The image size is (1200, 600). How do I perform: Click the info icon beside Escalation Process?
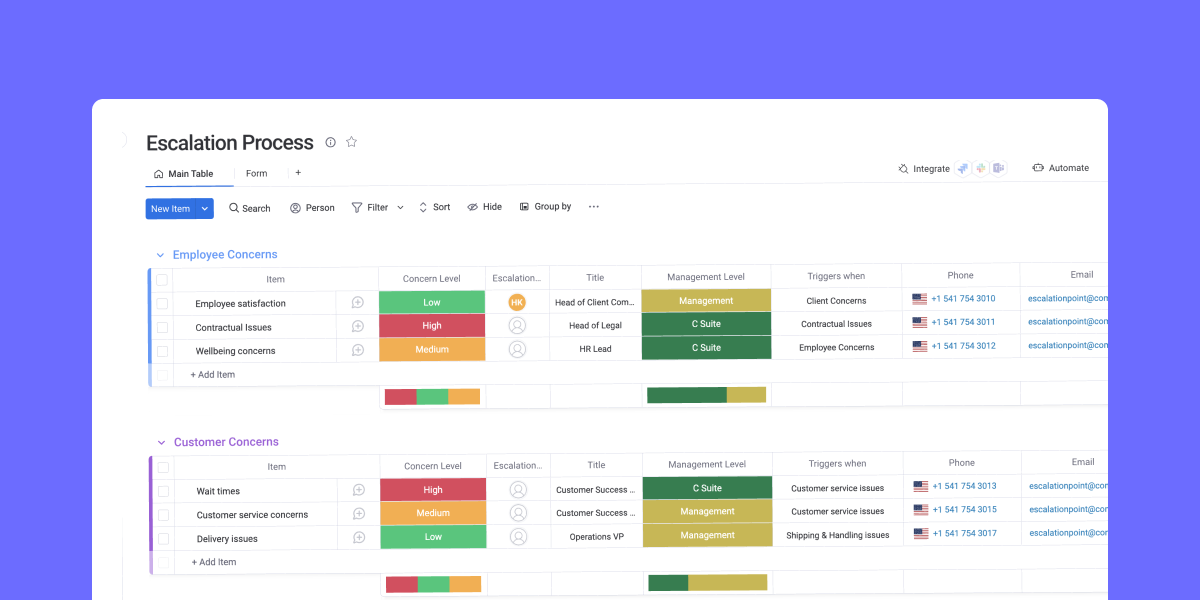point(331,142)
